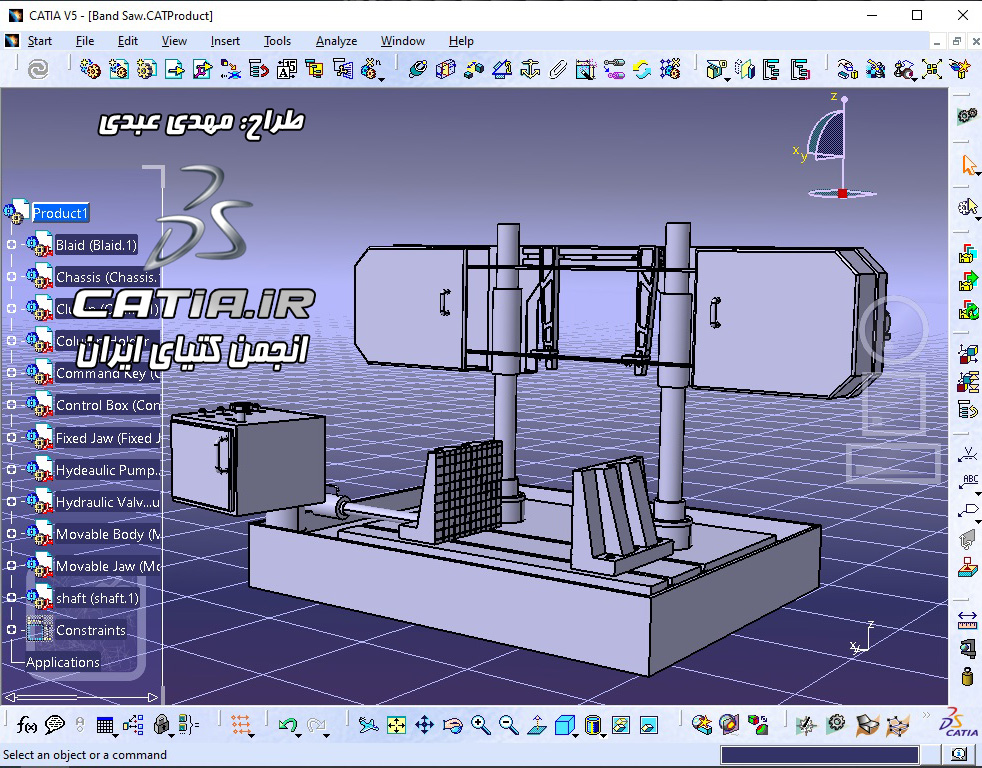
Task: Insert an Existing Component
Action: (x=175, y=69)
